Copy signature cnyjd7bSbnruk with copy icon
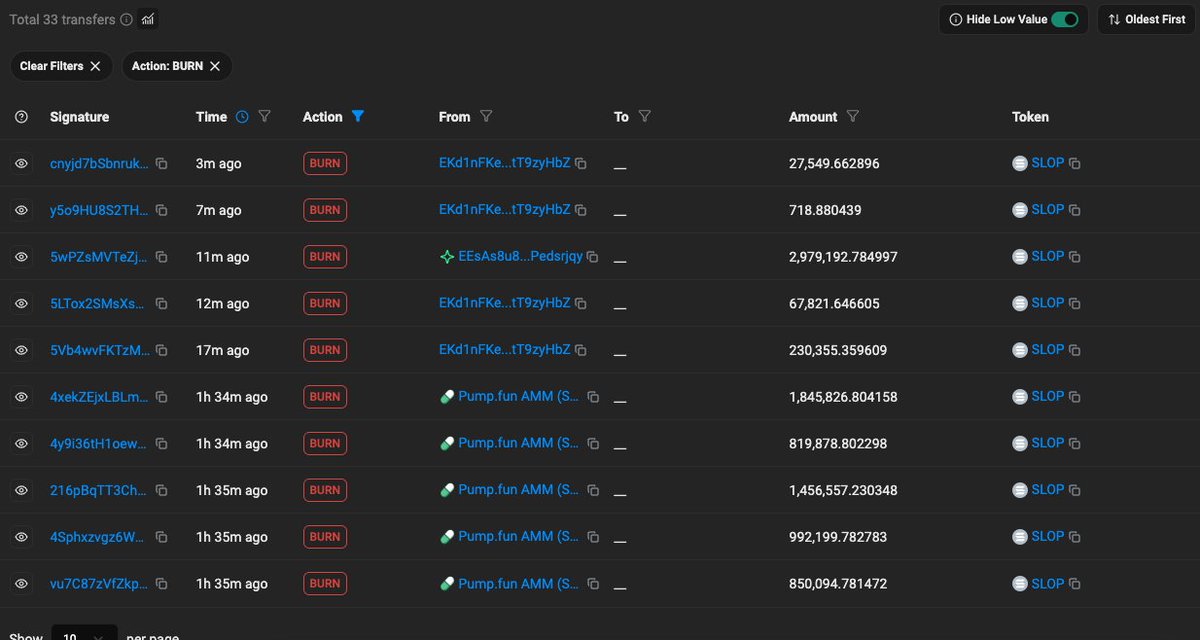The height and width of the screenshot is (640, 1200). coord(161,163)
